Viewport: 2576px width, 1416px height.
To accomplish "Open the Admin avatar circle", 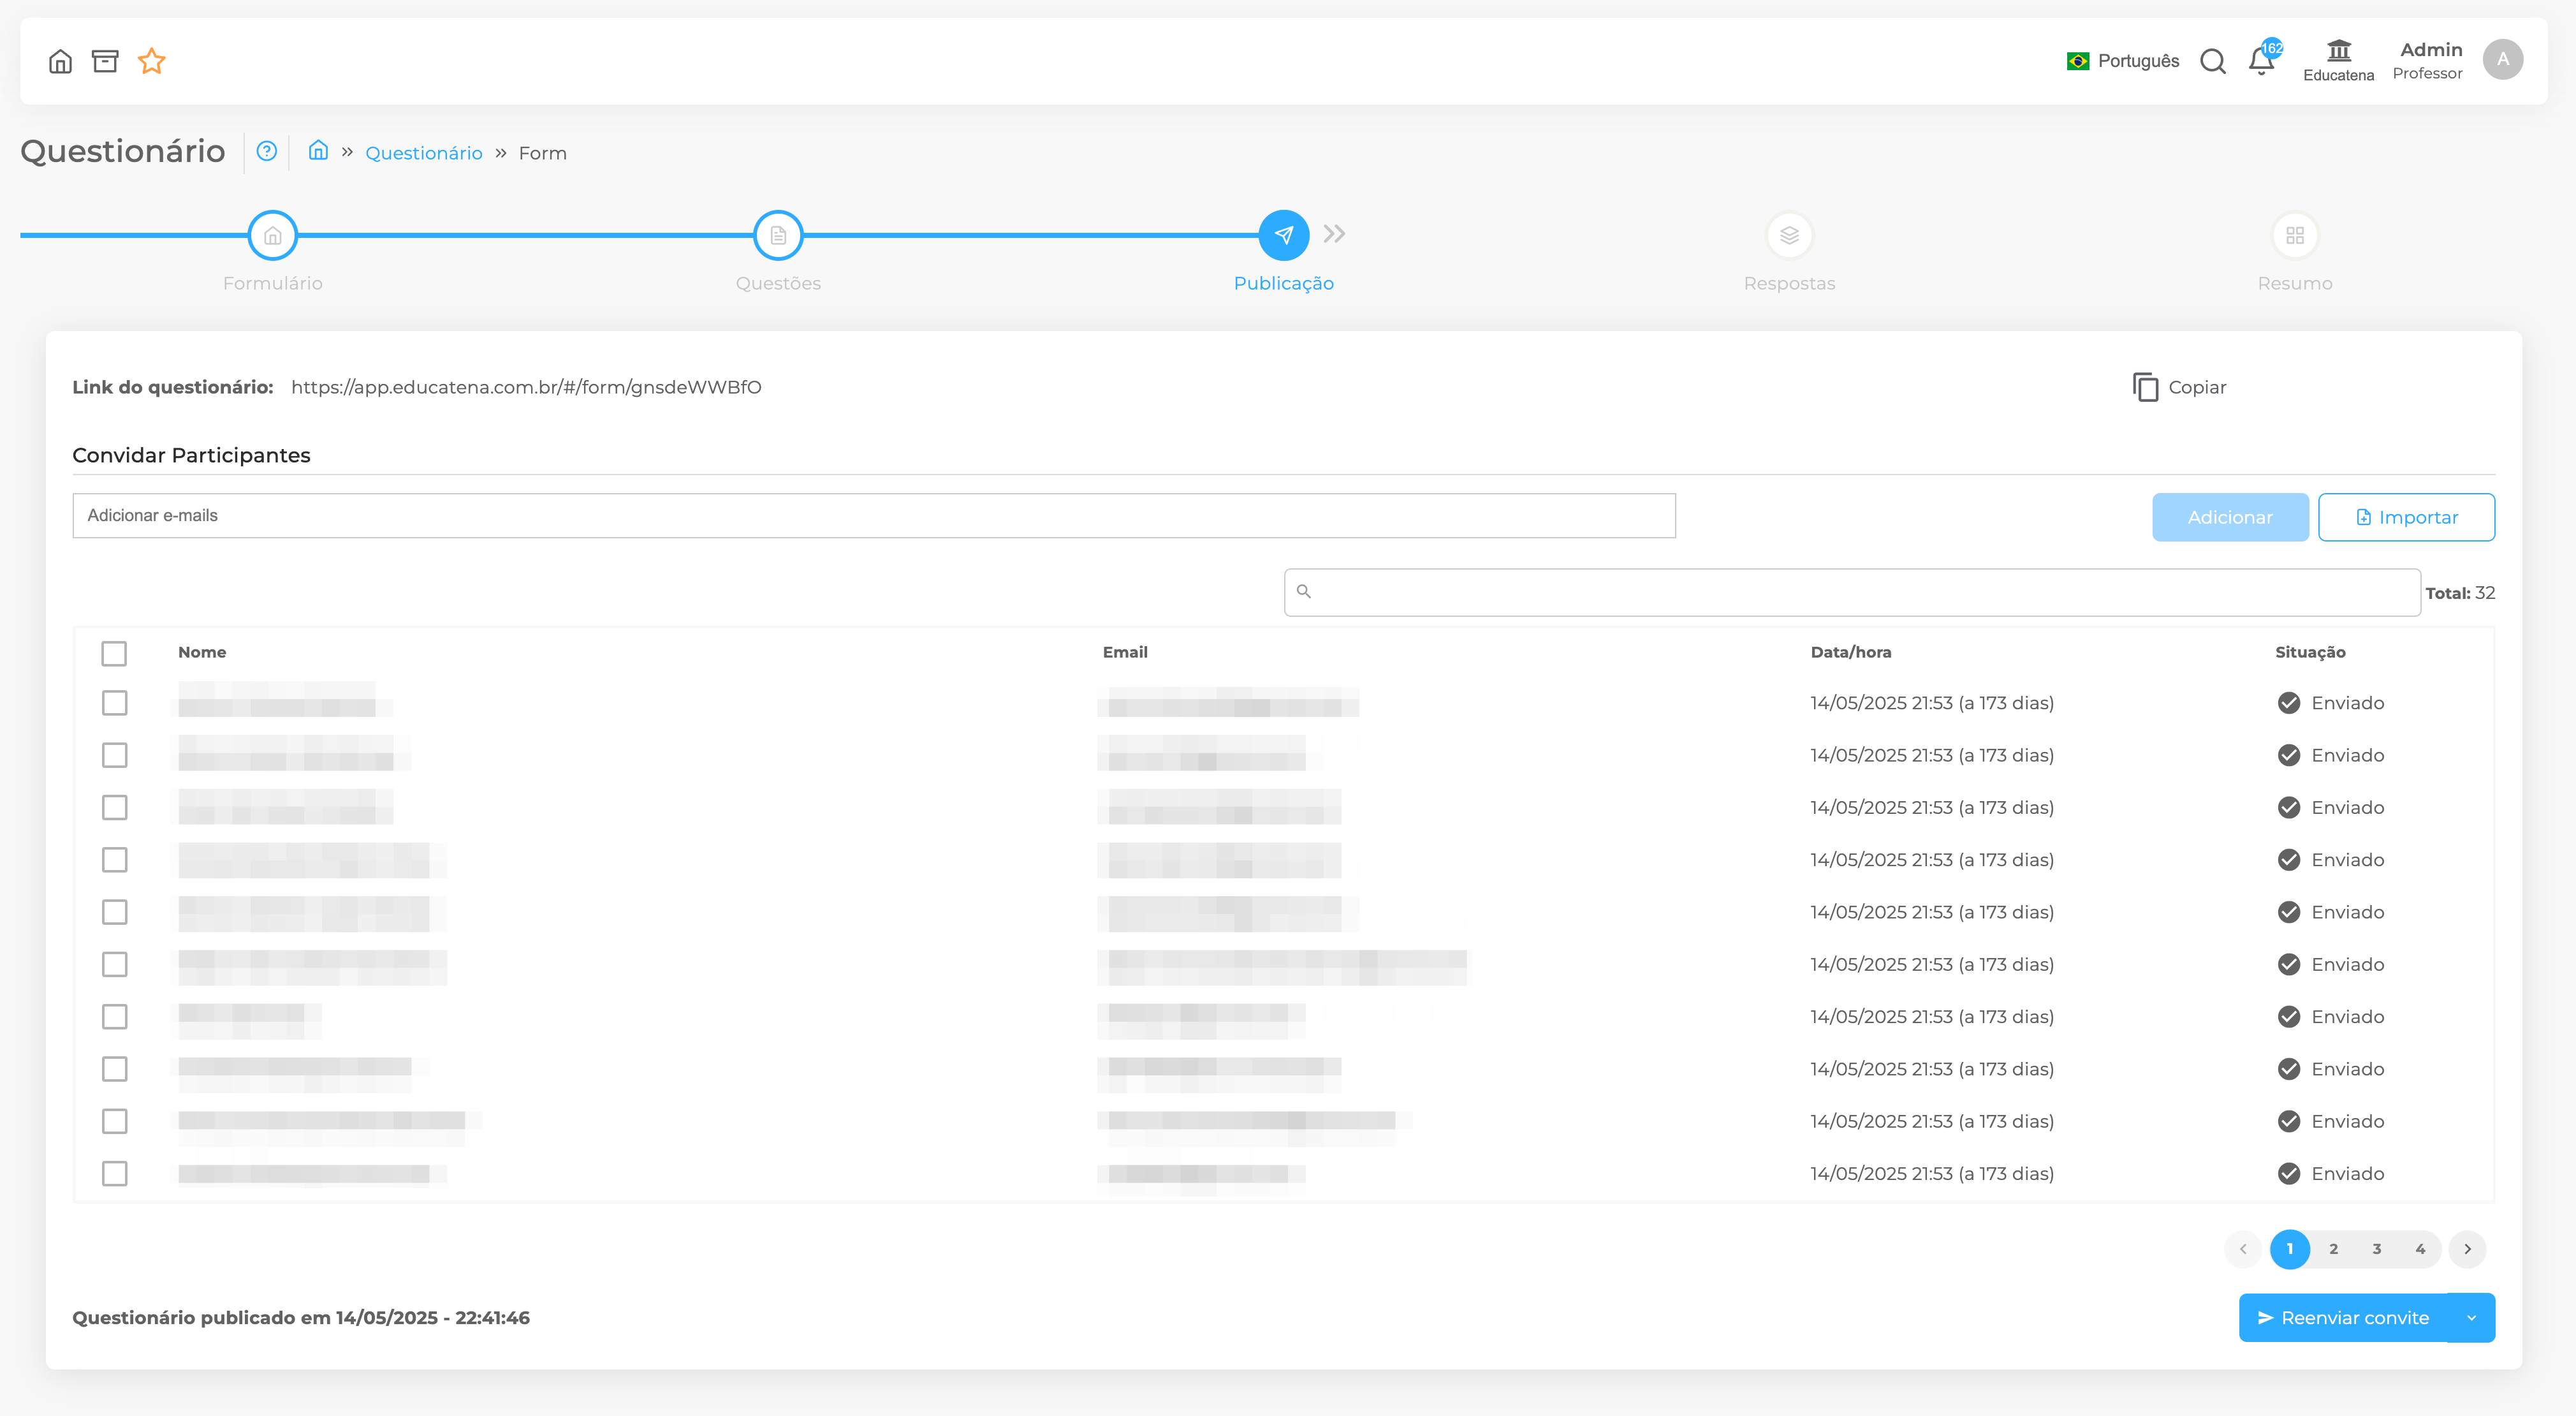I will click(x=2502, y=60).
